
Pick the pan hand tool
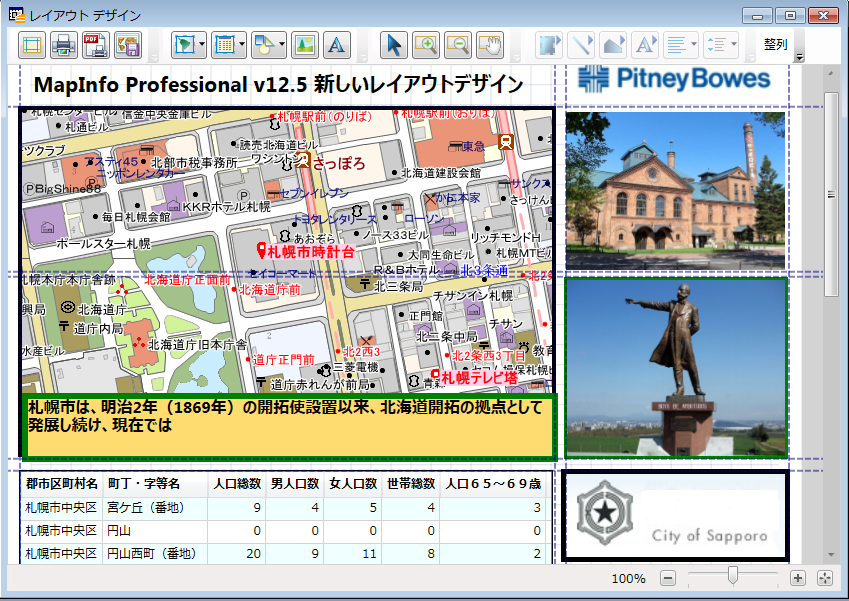tap(490, 45)
